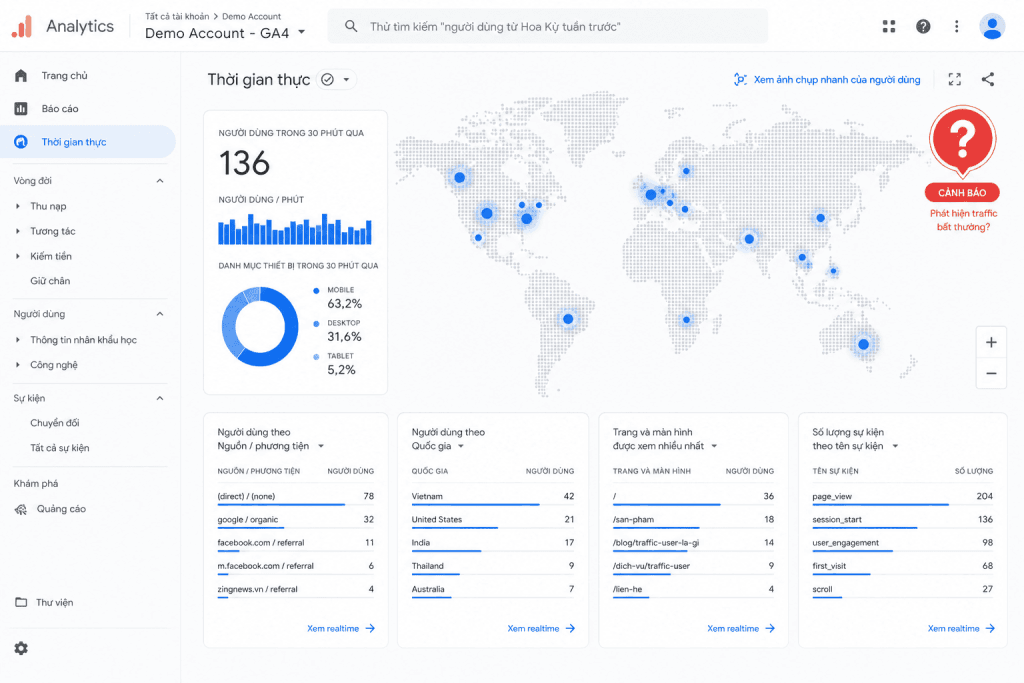Click Xem realtime under Nguồn / phương tiện card
This screenshot has height=683, width=1024.
coord(341,628)
